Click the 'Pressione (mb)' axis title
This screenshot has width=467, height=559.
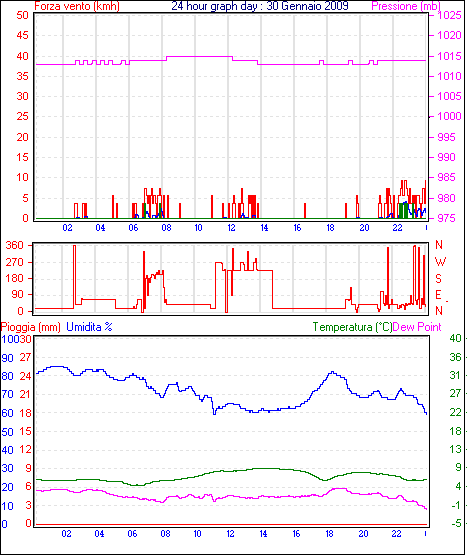(x=406, y=6)
